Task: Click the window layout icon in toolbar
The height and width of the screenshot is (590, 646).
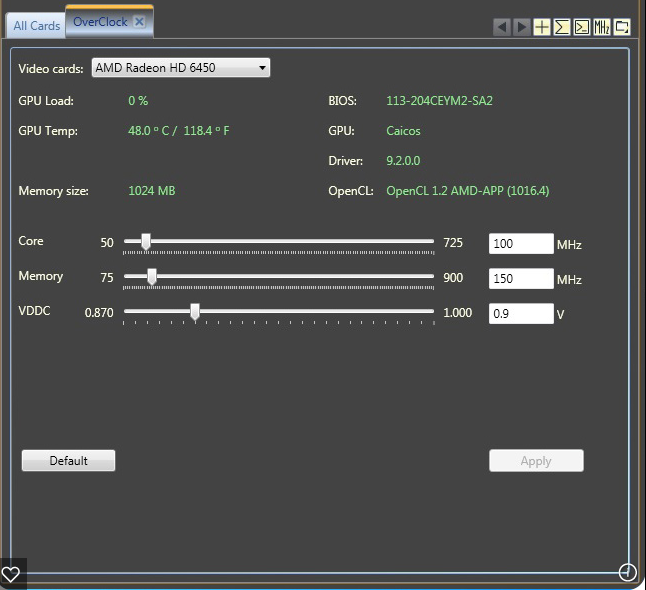Action: click(622, 27)
